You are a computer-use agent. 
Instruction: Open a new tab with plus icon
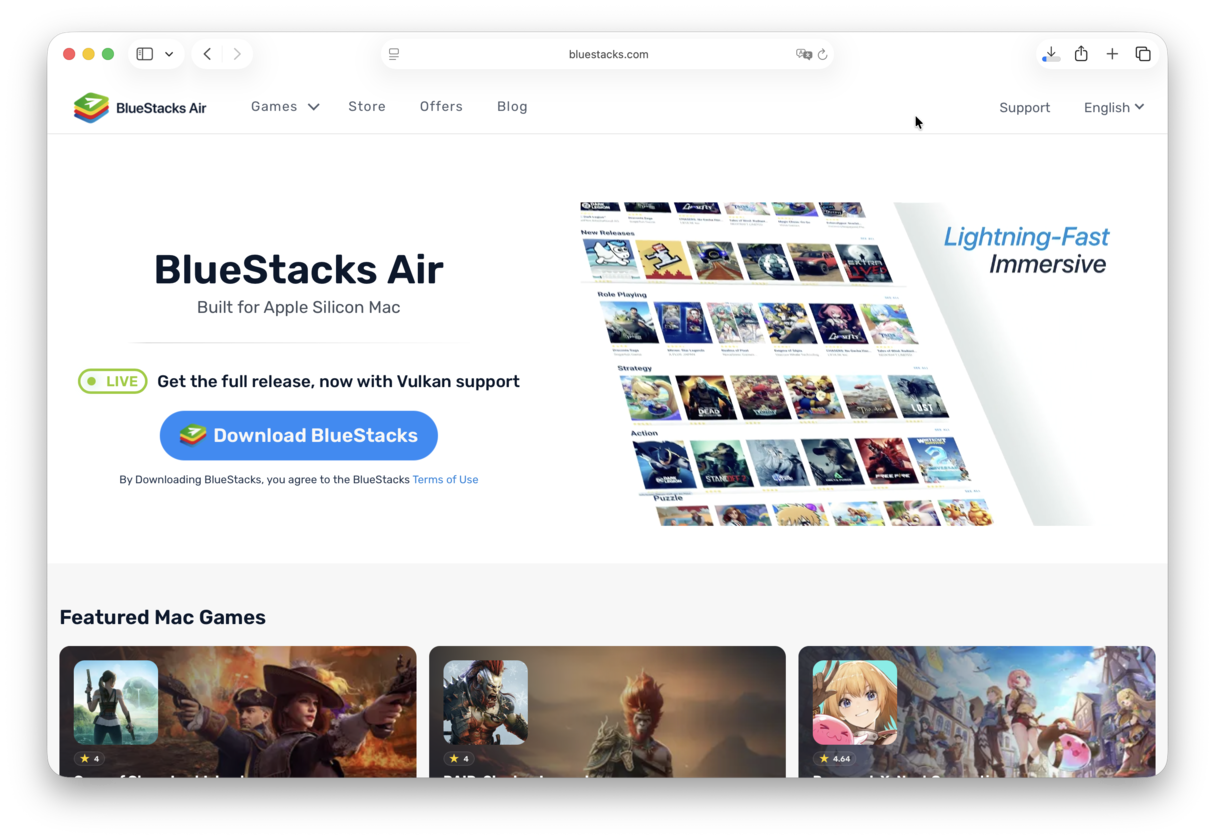click(x=1112, y=54)
